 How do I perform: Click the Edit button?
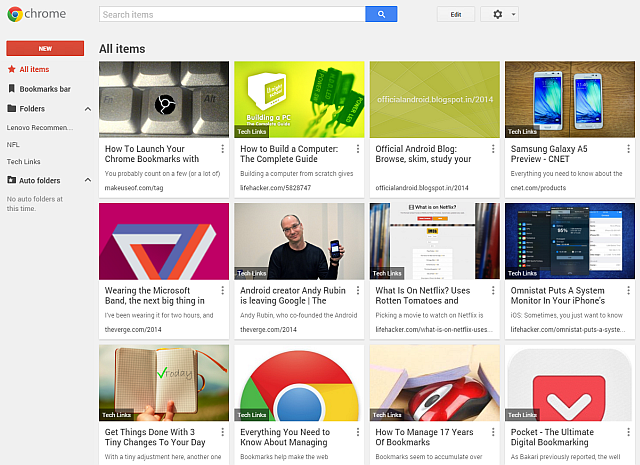(x=456, y=15)
